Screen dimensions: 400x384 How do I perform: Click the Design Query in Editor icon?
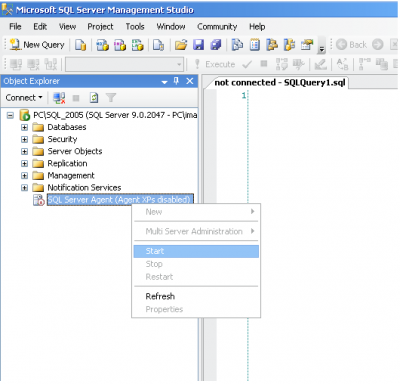(x=320, y=64)
